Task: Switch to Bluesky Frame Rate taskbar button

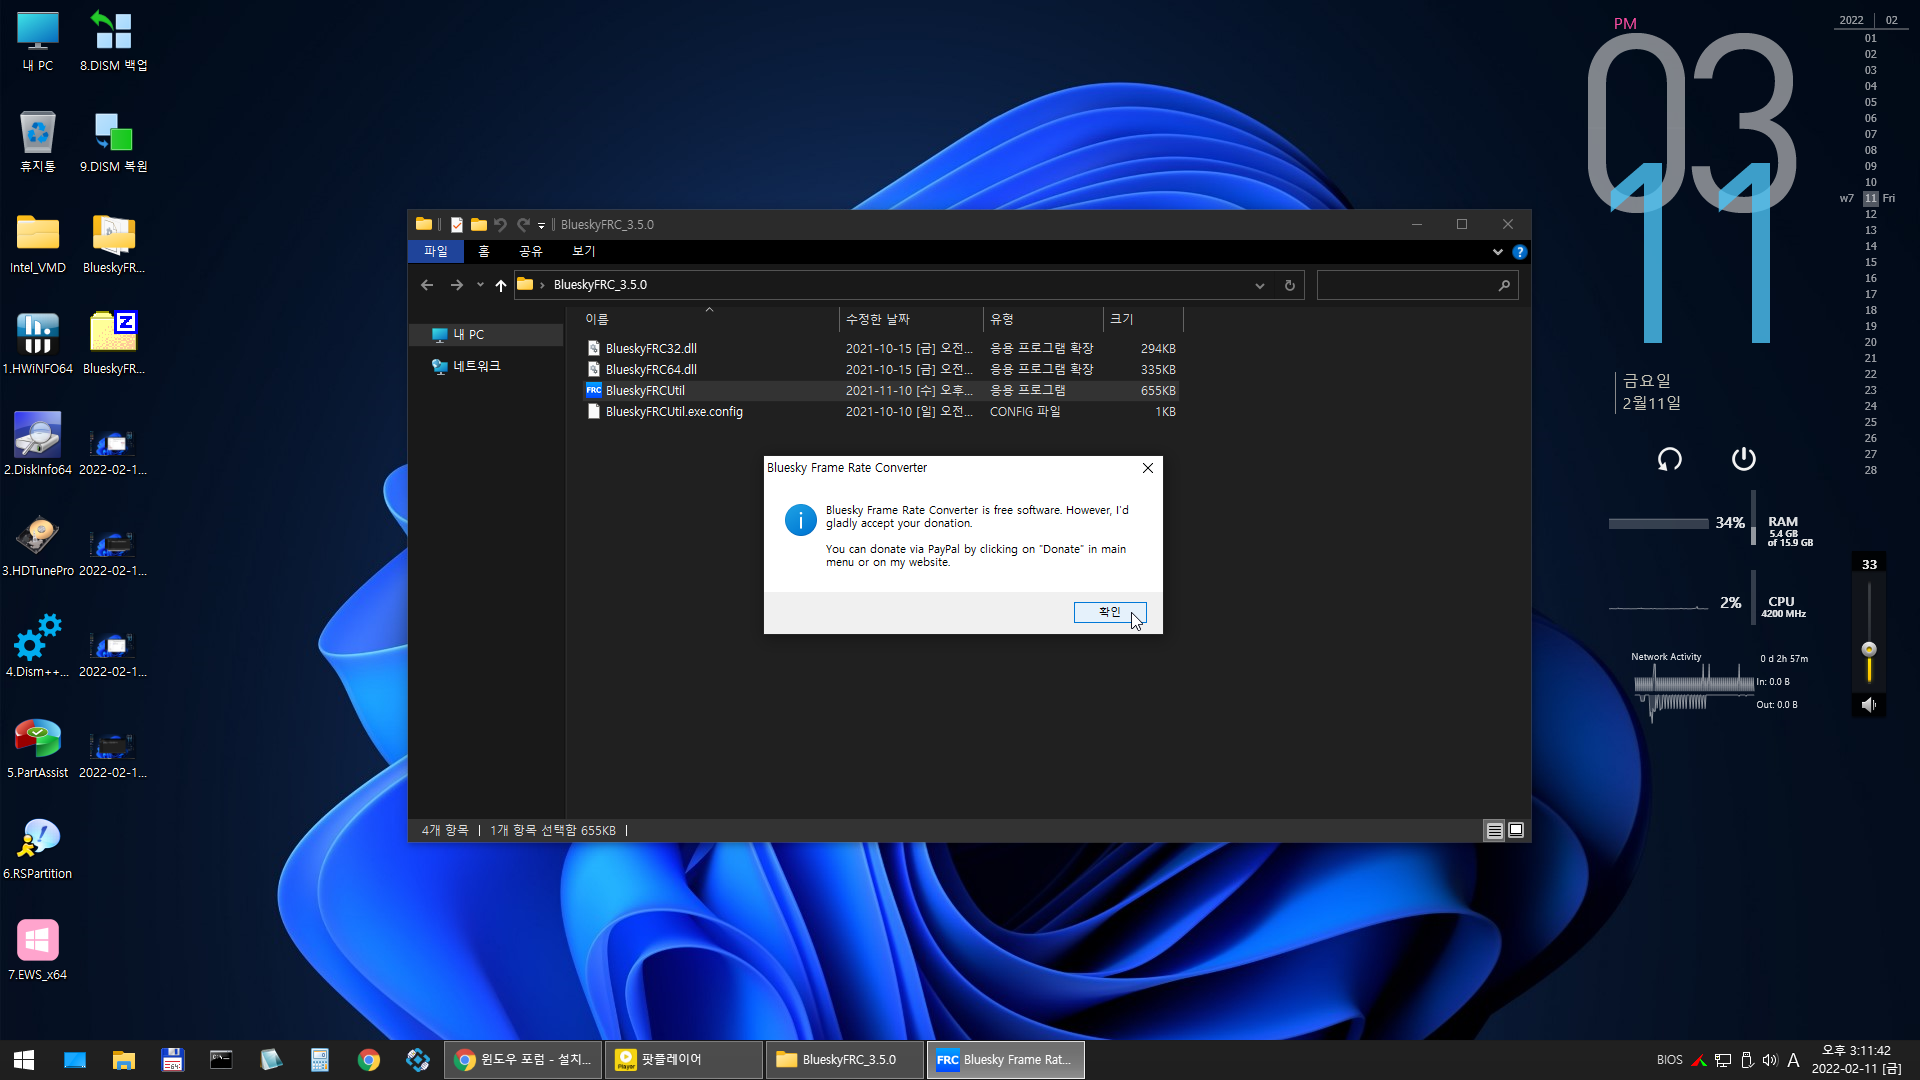Action: 1006,1060
